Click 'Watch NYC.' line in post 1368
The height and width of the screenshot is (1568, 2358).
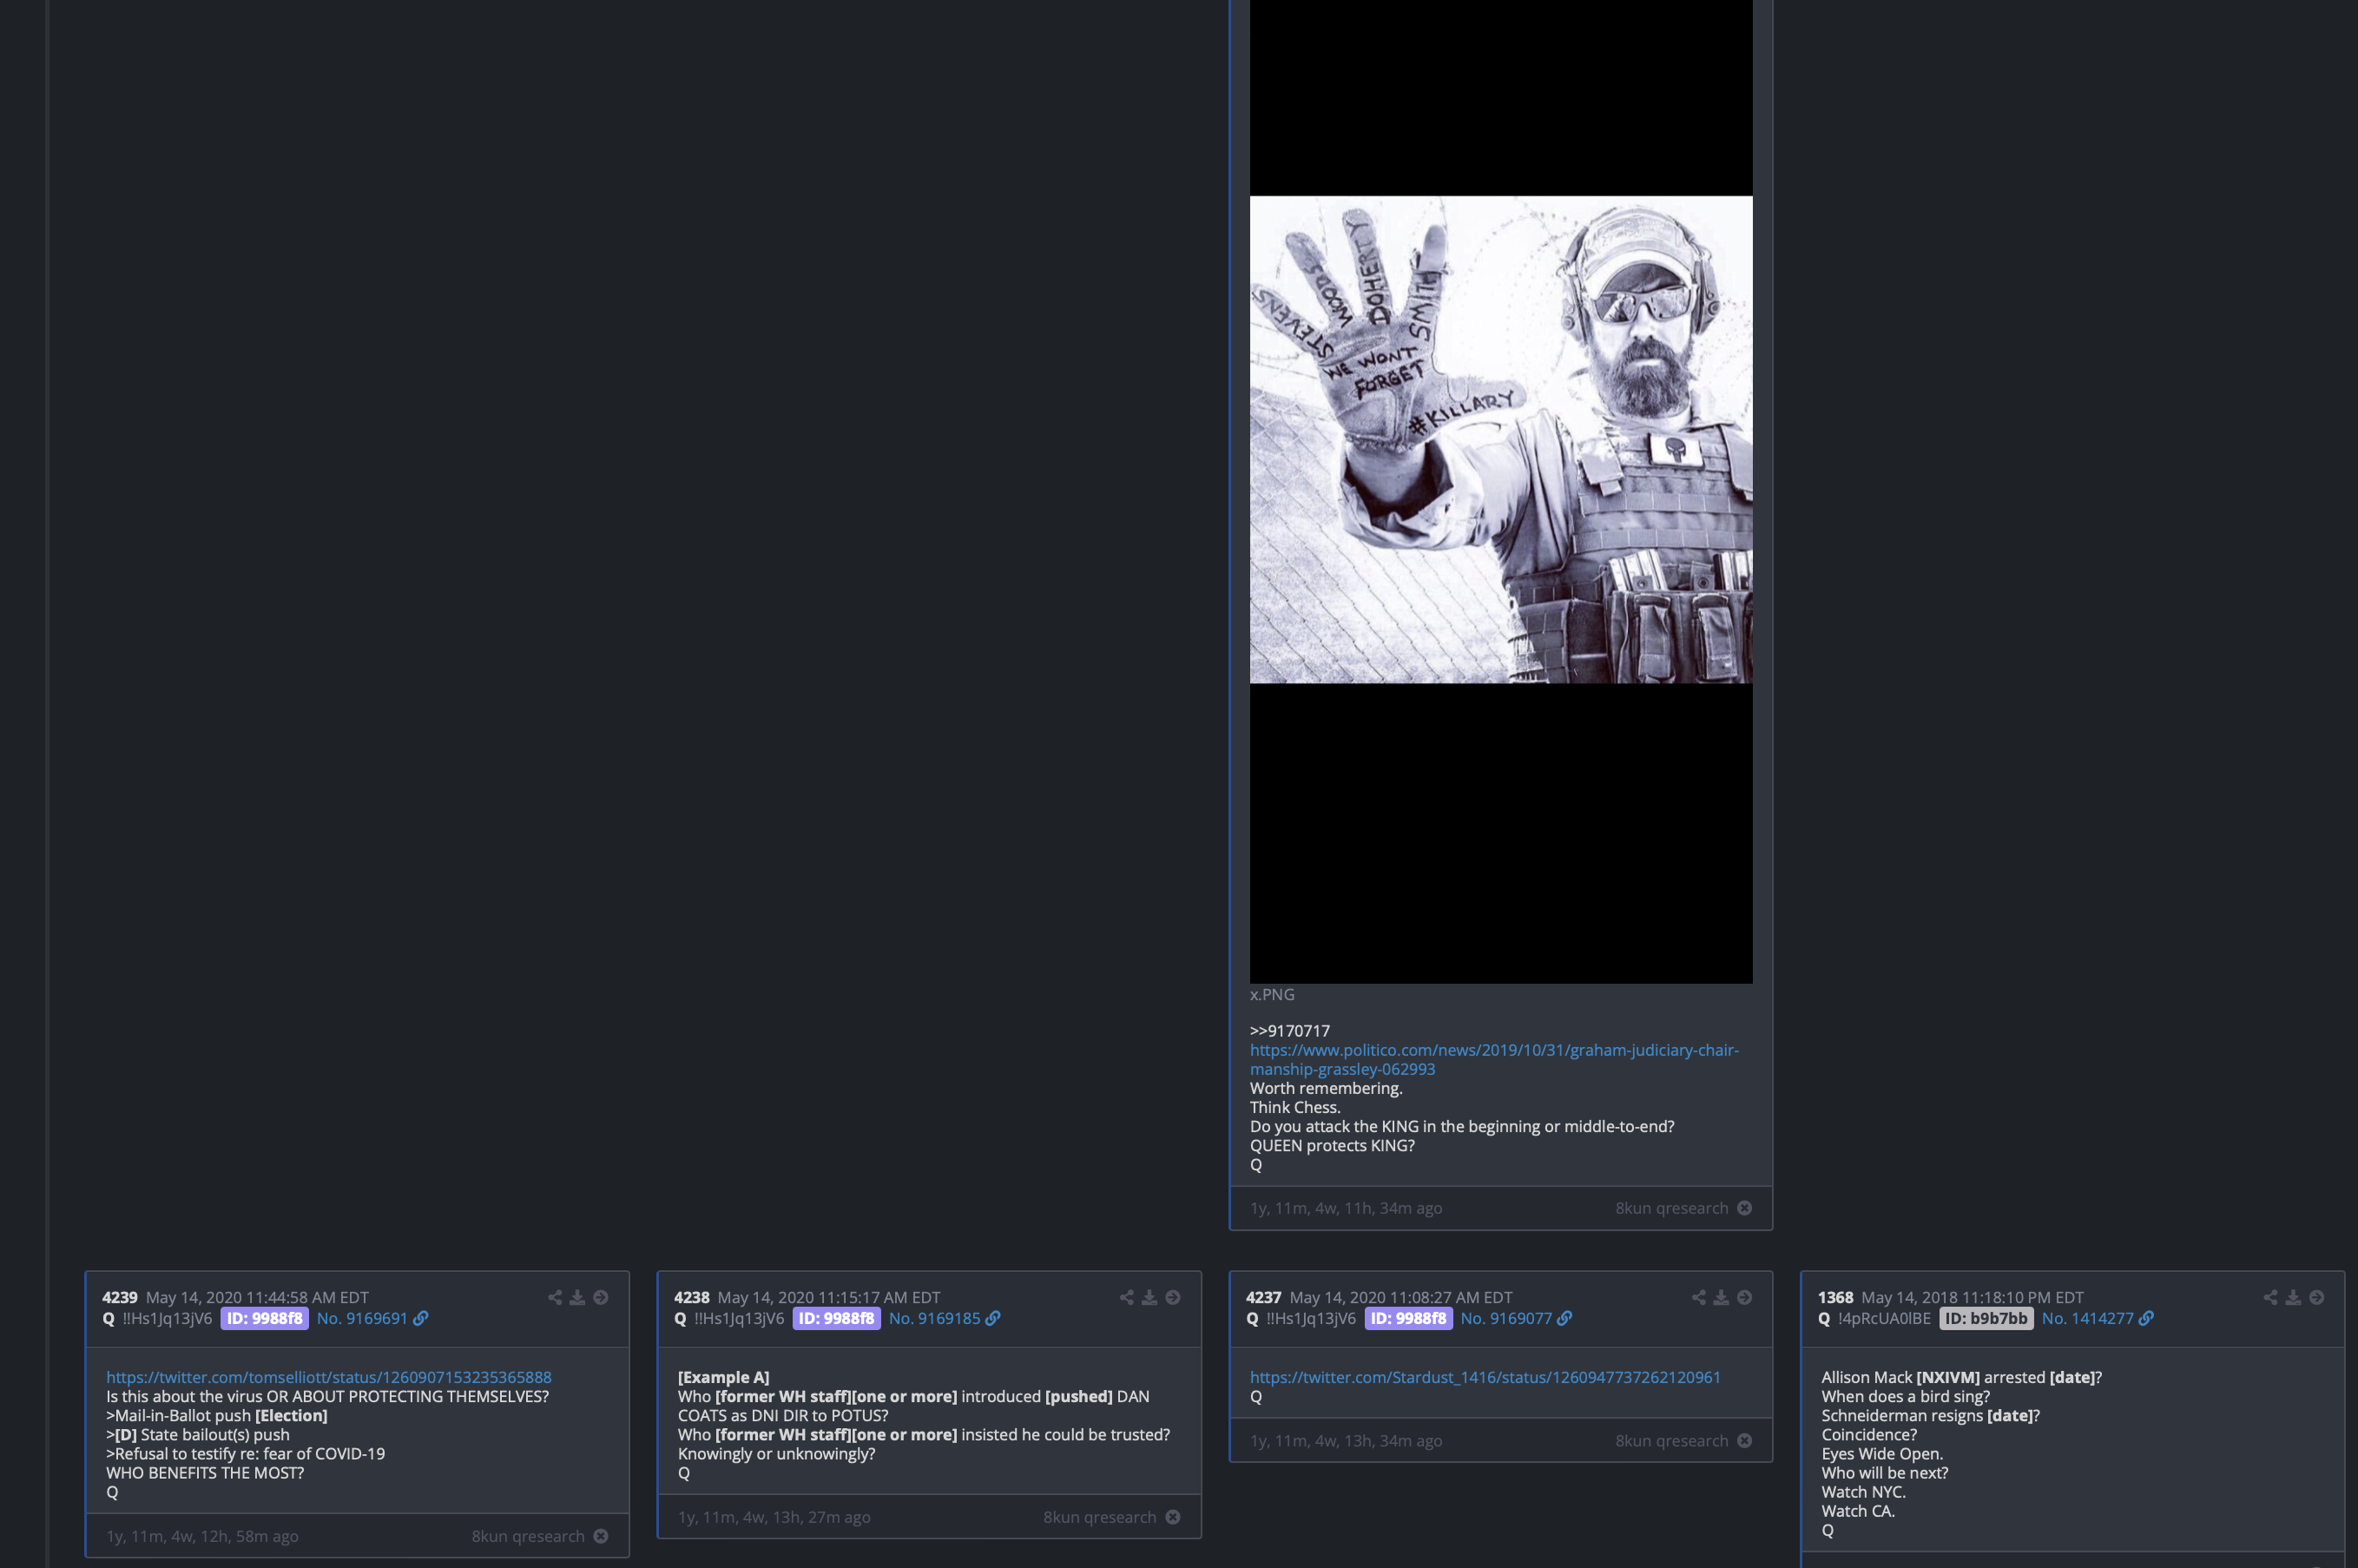[x=1864, y=1491]
